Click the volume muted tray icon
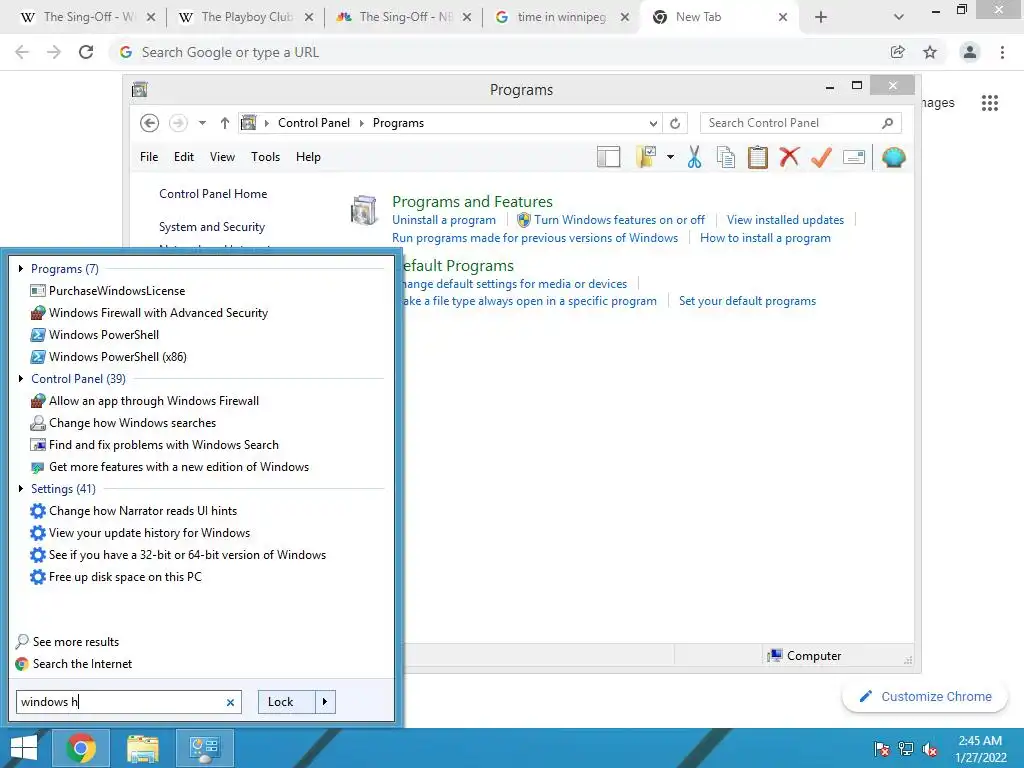 pyautogui.click(x=930, y=749)
